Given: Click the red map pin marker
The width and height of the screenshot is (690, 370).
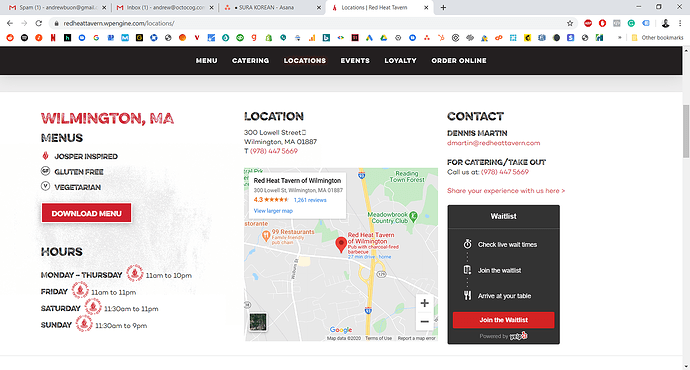Looking at the screenshot, I should click(x=341, y=244).
